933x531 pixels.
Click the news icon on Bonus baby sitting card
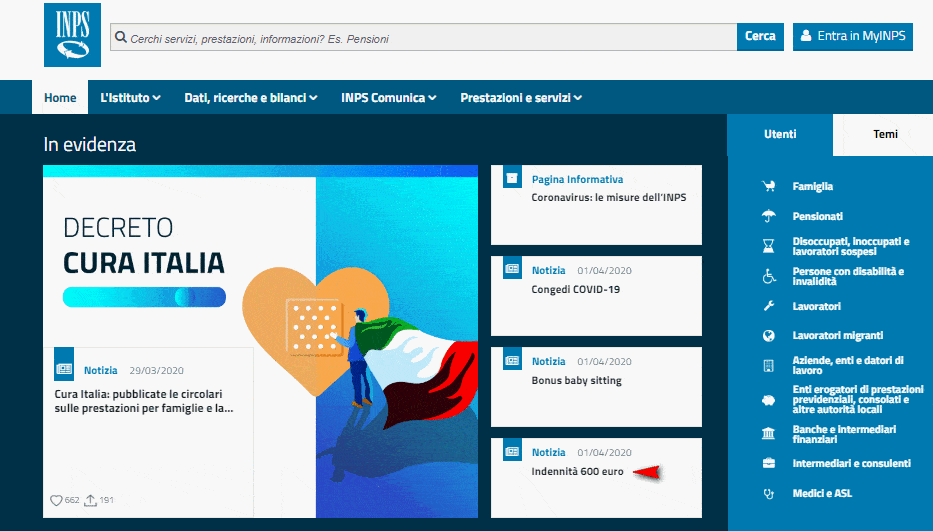coord(512,360)
